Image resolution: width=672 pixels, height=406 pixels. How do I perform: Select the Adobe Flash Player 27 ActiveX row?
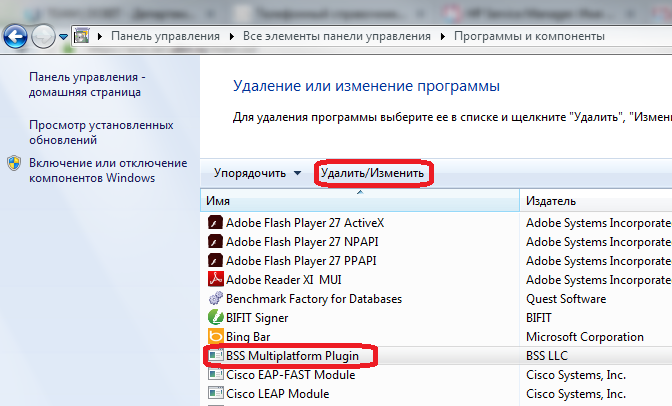tap(436, 223)
